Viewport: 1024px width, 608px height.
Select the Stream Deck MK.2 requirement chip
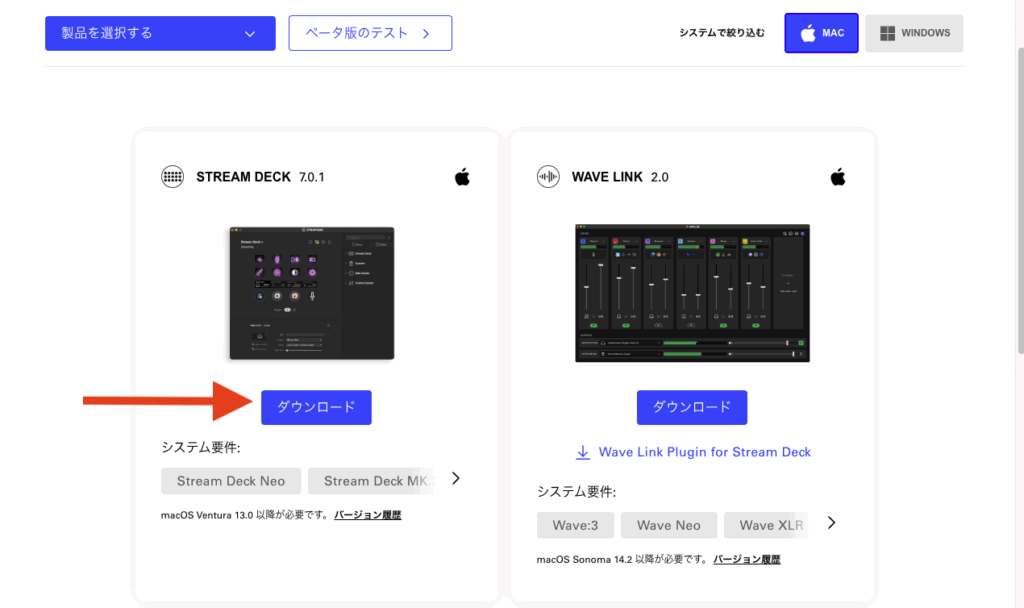370,481
